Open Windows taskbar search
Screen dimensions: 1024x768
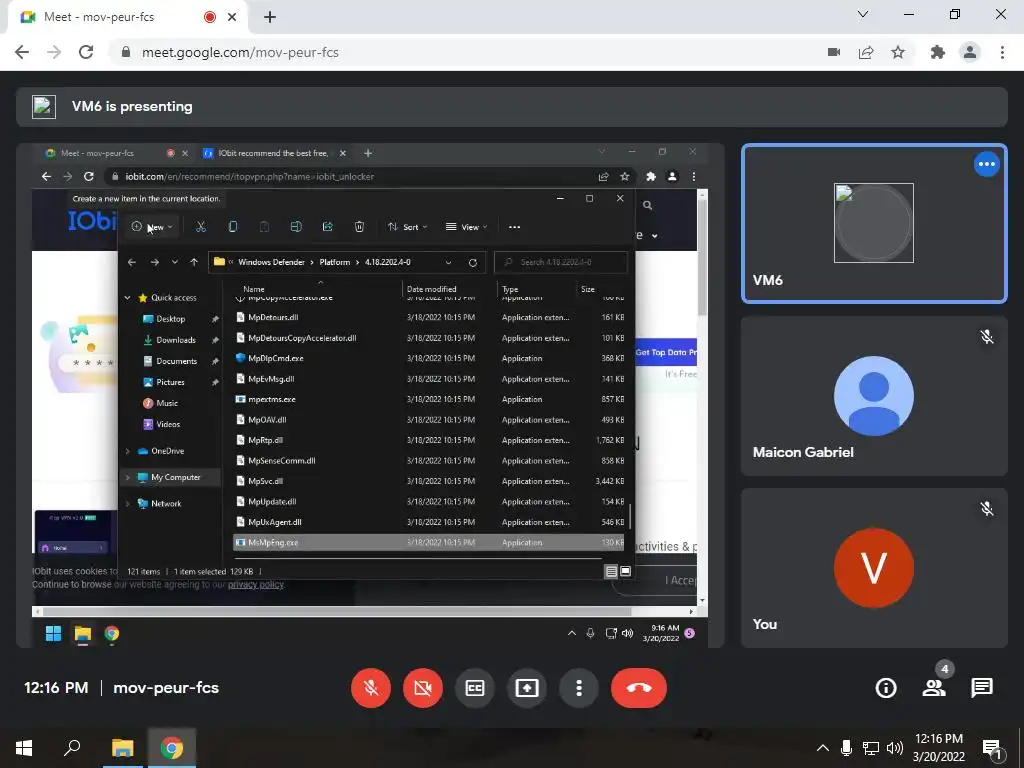click(72, 748)
